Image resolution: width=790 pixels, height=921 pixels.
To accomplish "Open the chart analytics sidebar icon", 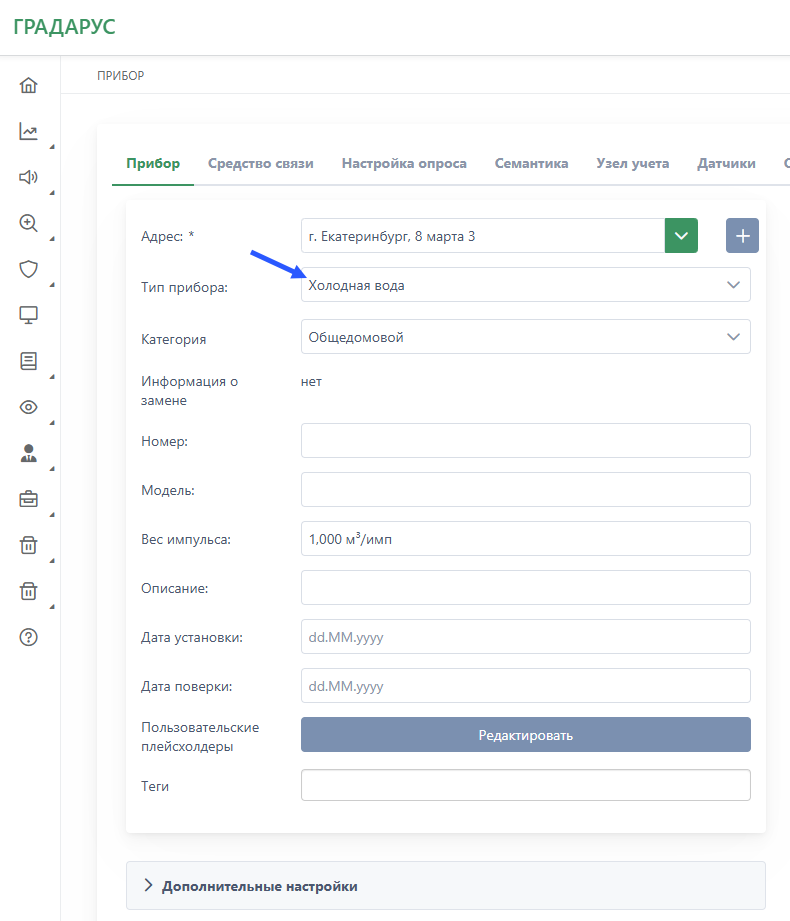I will (28, 131).
